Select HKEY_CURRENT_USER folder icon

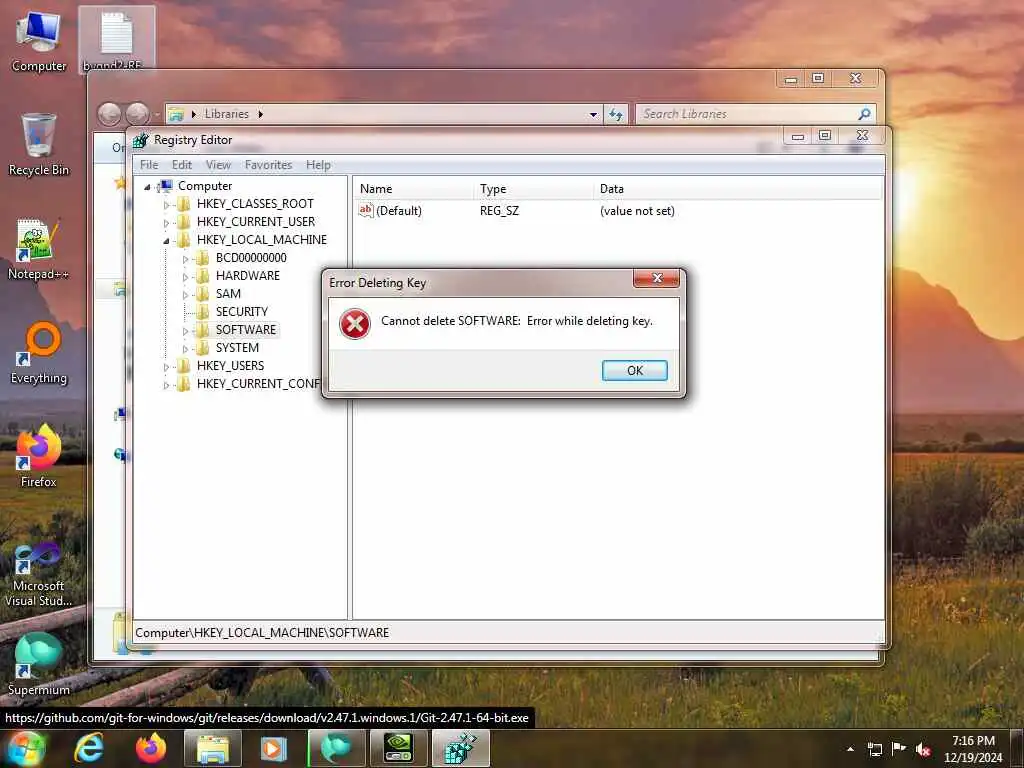point(184,222)
